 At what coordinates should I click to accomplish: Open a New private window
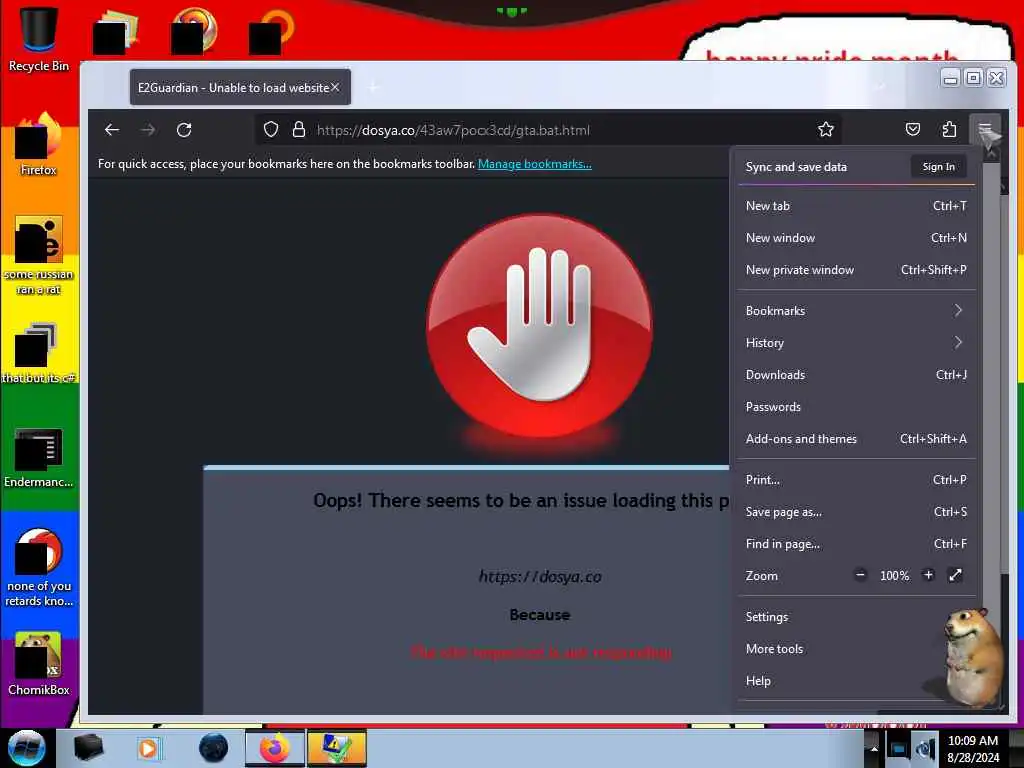point(856,270)
